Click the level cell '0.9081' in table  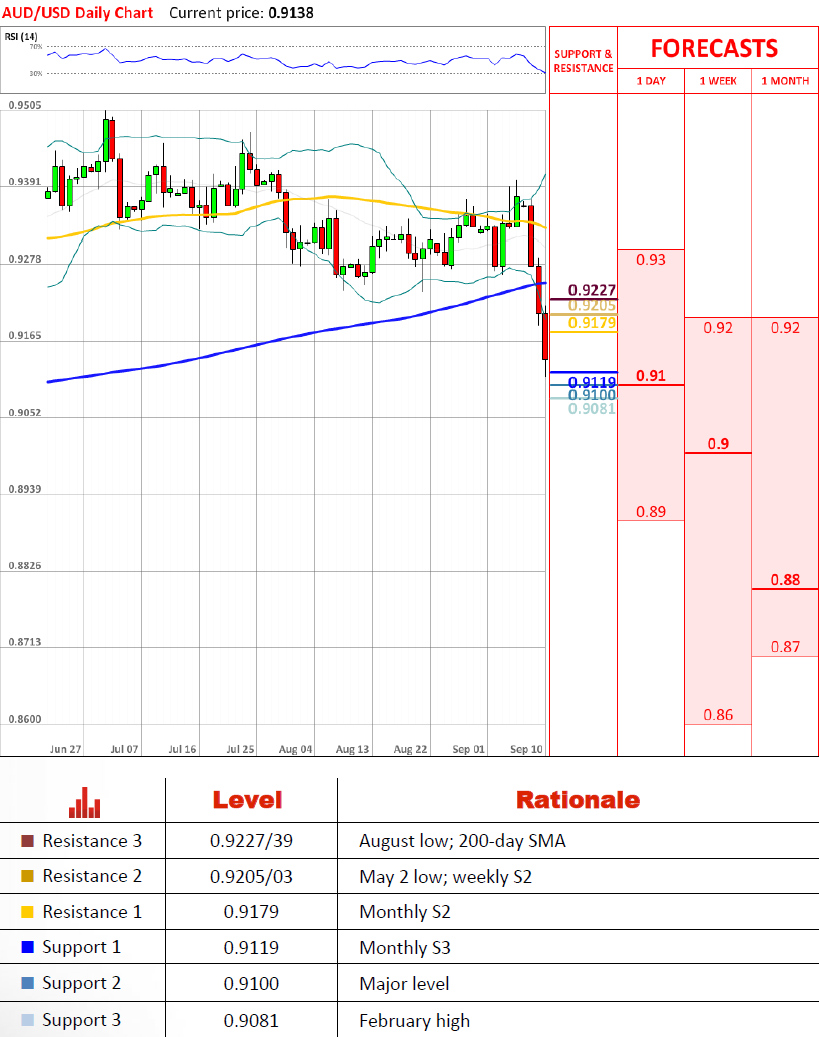click(x=251, y=1020)
